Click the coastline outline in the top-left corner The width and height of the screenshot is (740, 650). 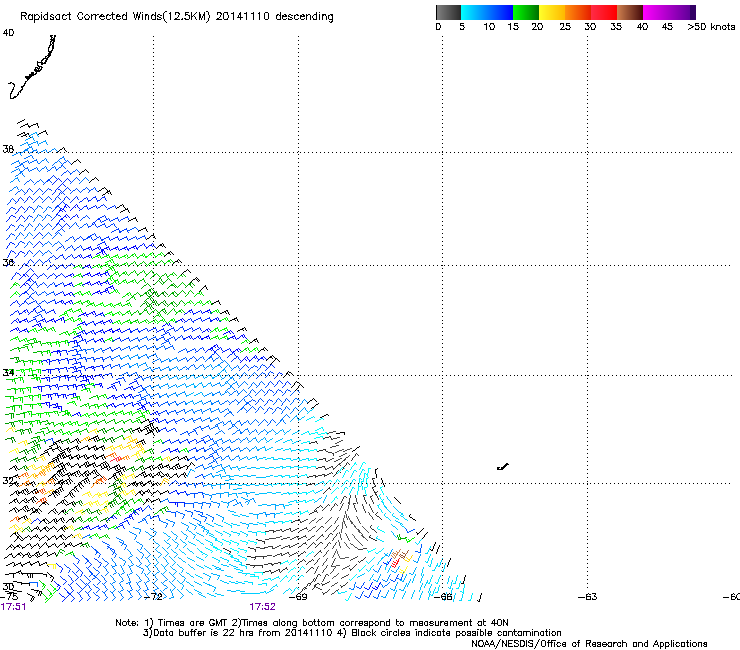[x=32, y=67]
